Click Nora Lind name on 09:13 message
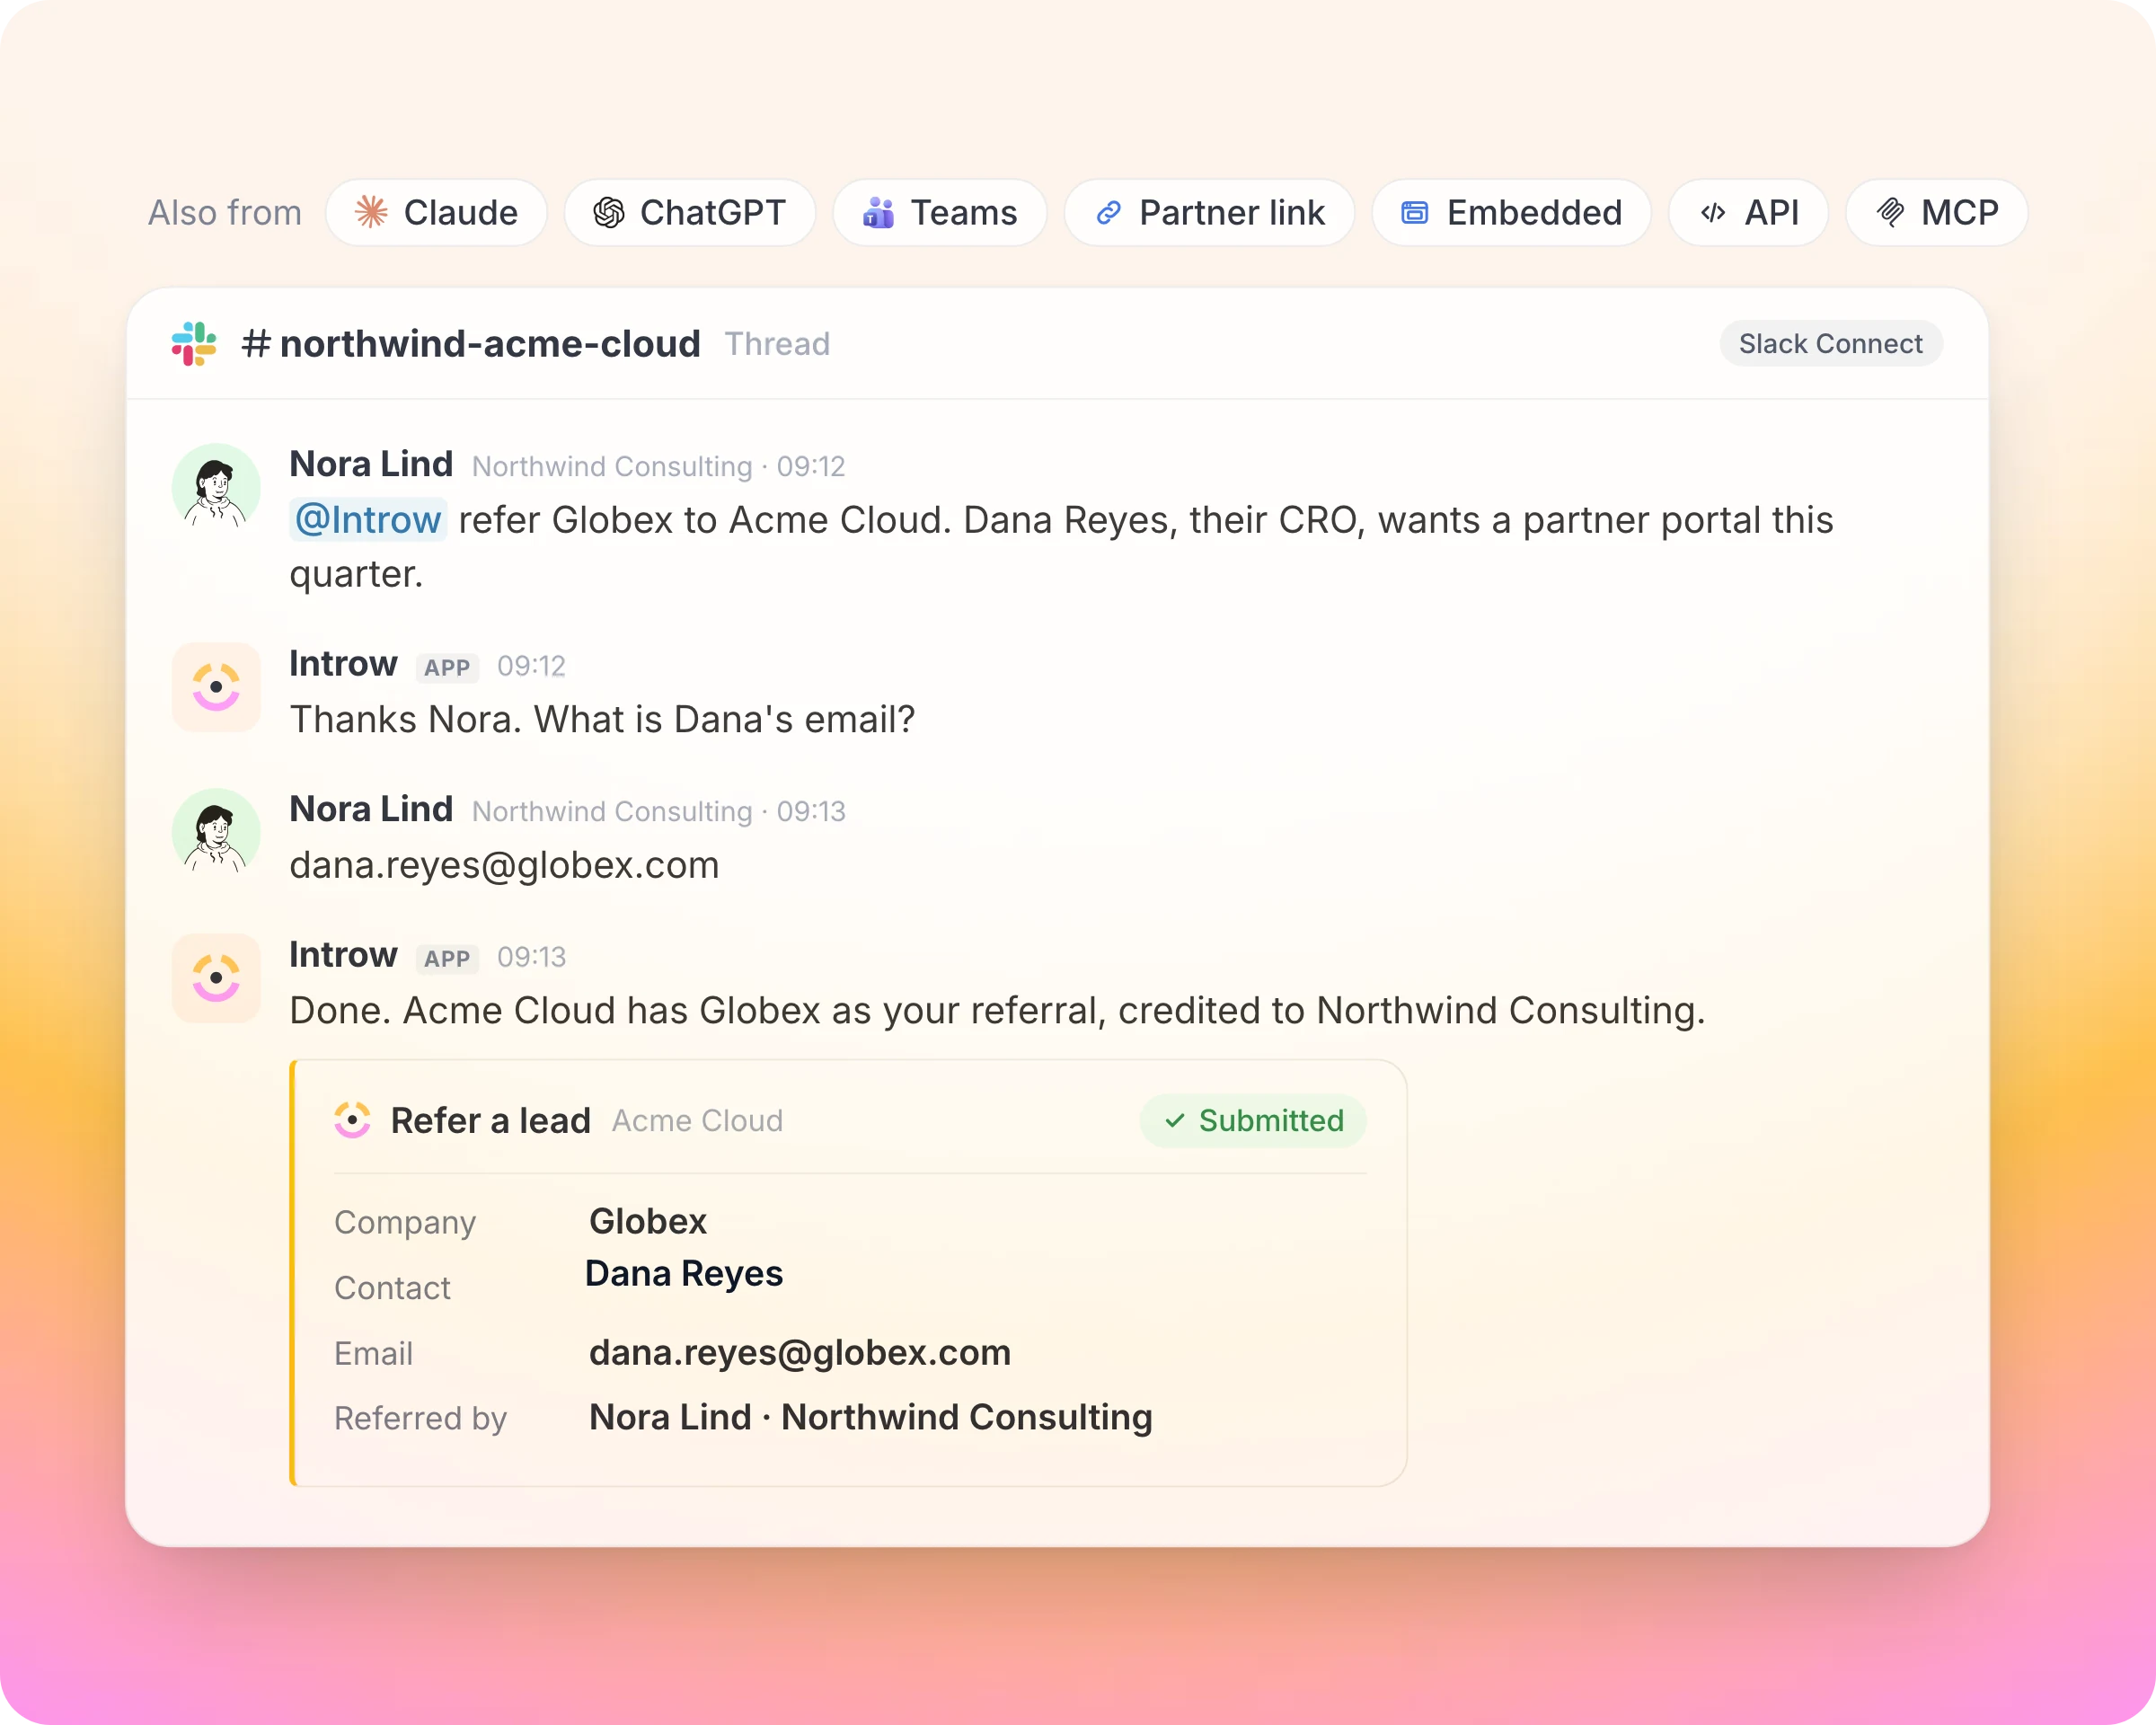Viewport: 2156px width, 1725px height. click(x=371, y=809)
